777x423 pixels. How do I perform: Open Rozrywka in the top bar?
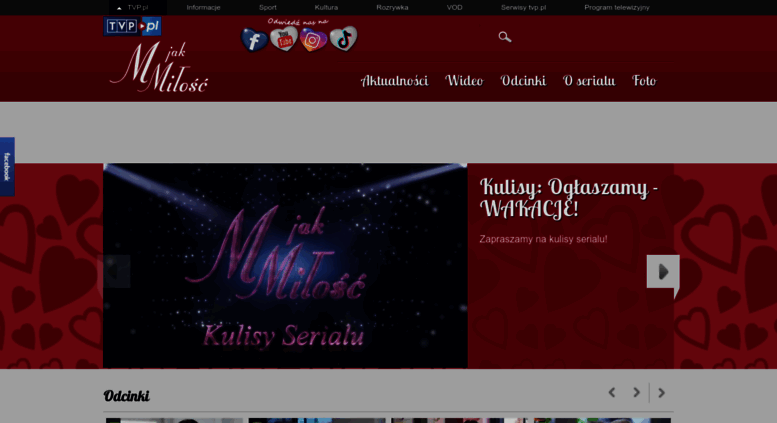392,7
